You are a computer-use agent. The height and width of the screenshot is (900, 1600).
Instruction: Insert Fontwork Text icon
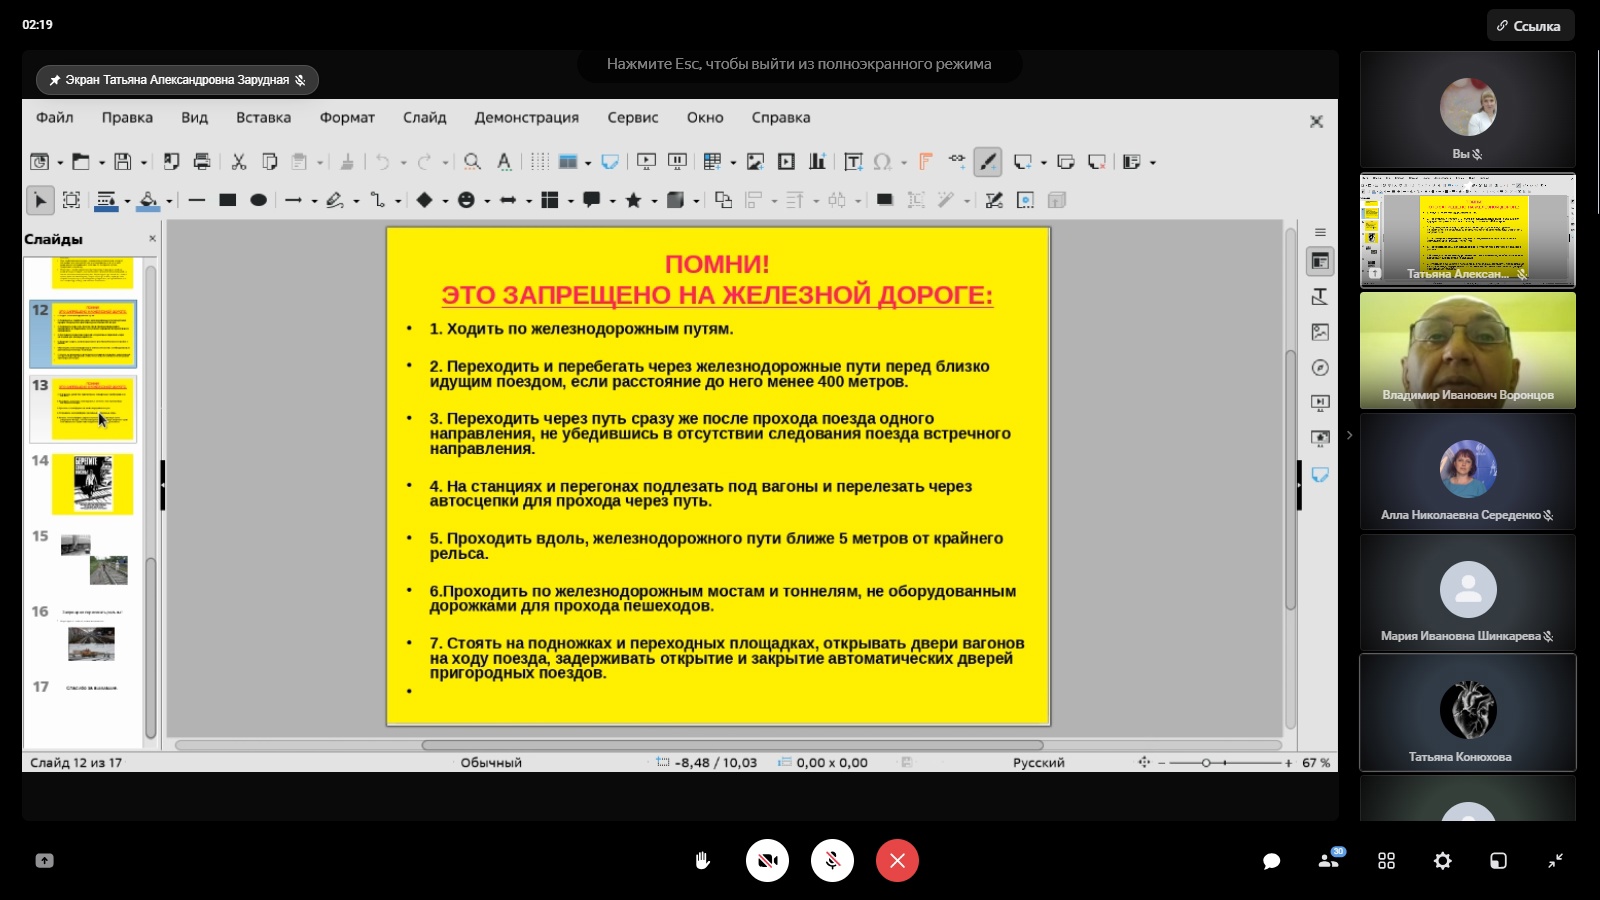coord(926,161)
